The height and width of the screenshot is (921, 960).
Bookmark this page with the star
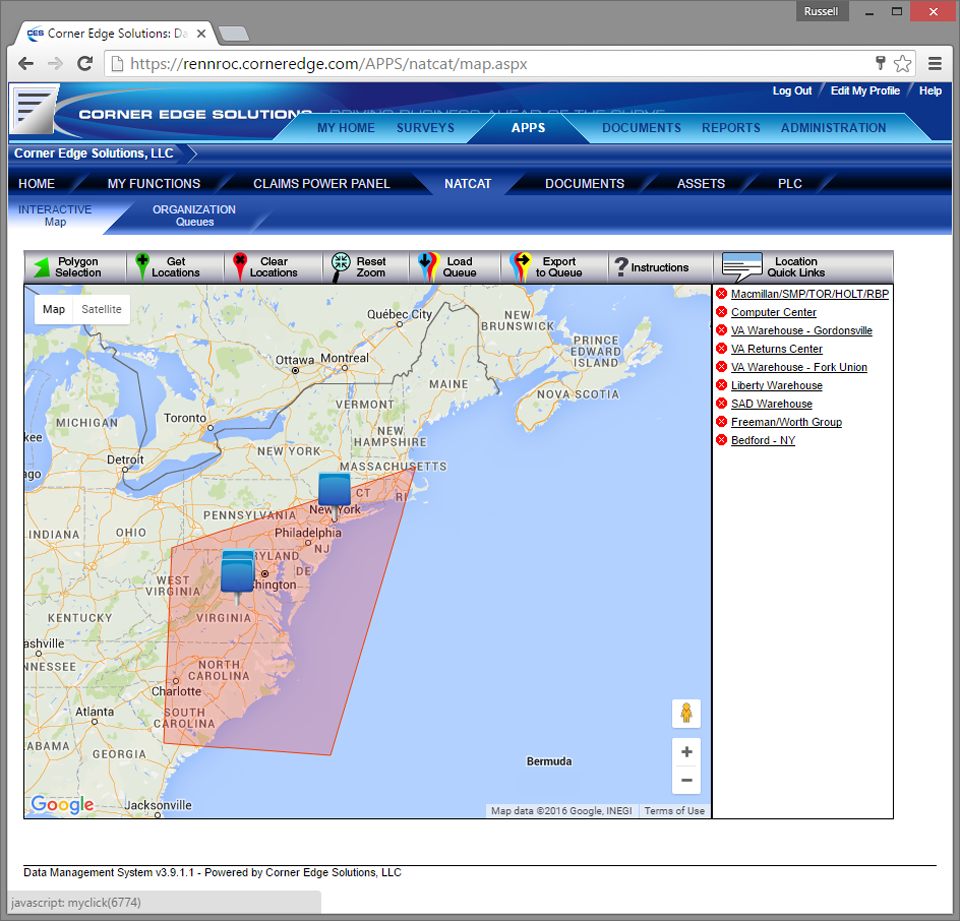tap(902, 63)
